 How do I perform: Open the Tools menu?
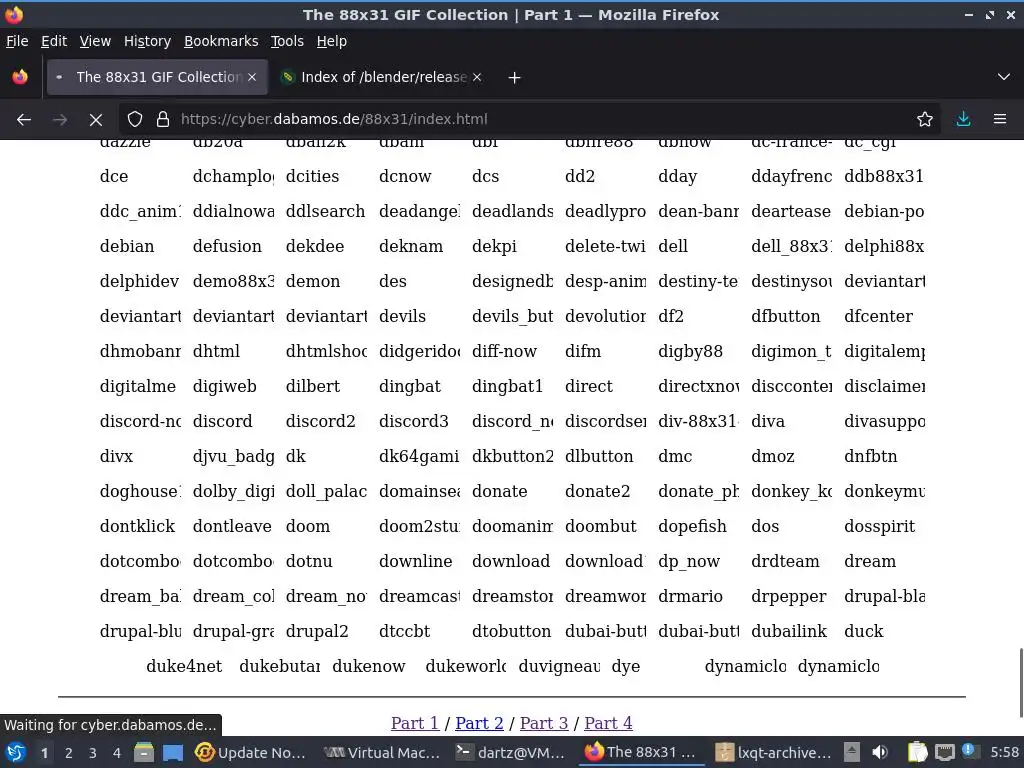tap(287, 41)
